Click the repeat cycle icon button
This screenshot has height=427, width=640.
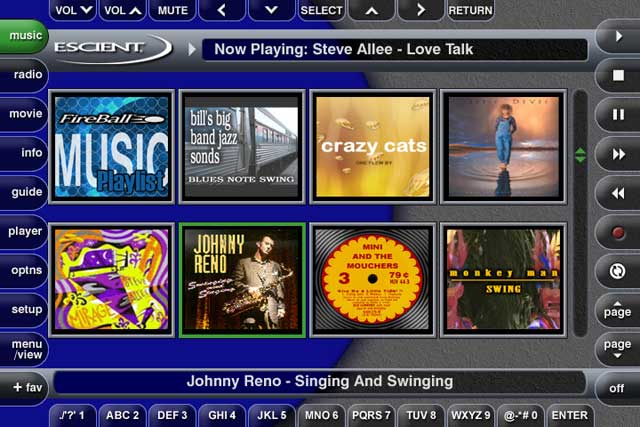pyautogui.click(x=617, y=270)
